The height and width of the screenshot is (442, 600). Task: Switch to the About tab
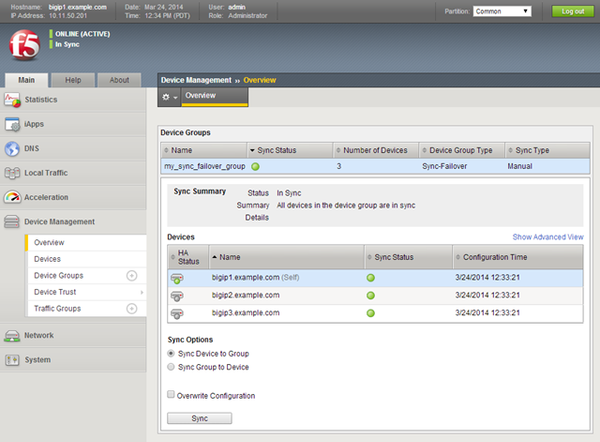[x=119, y=79]
